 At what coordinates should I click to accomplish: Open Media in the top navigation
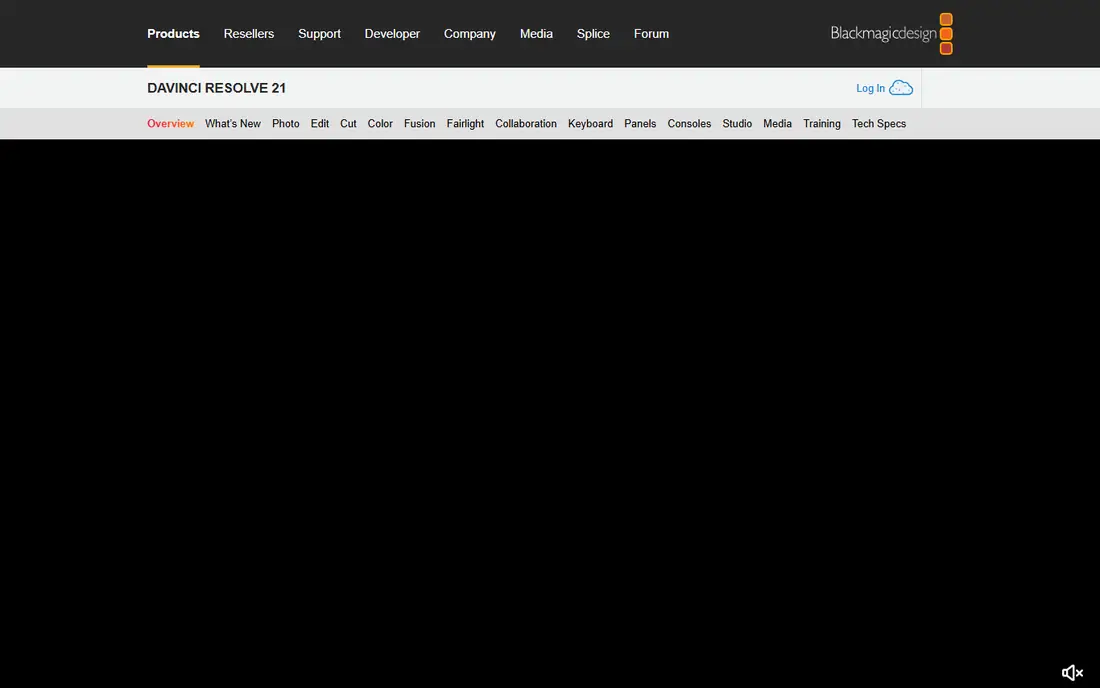[x=536, y=34]
